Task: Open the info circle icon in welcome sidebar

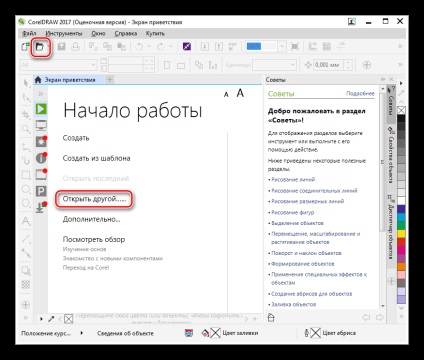Action: coord(41,158)
